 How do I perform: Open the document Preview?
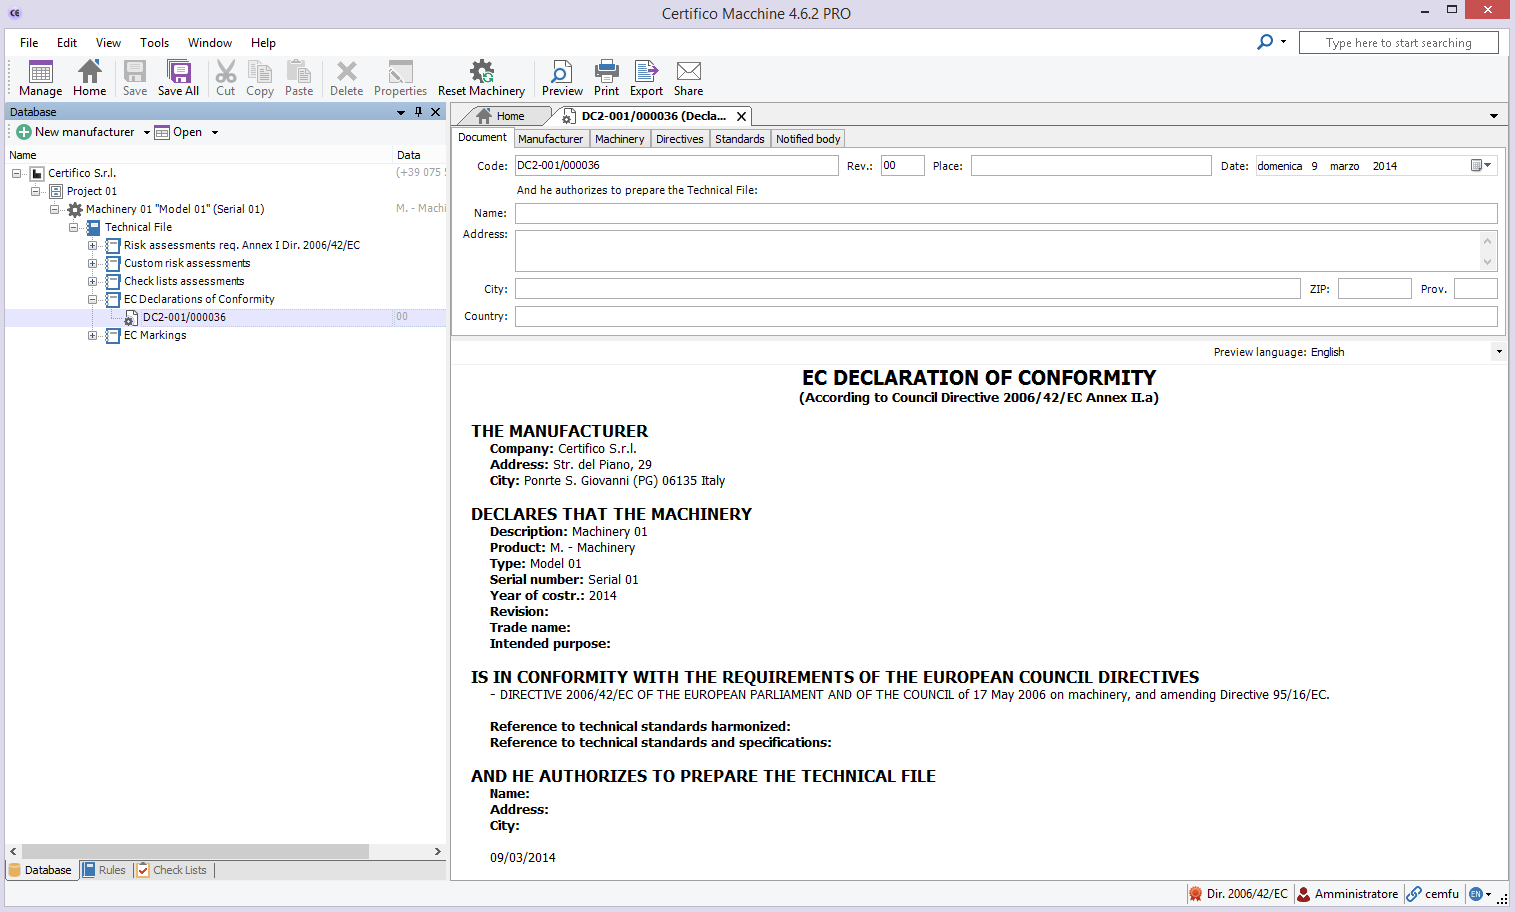coord(561,78)
